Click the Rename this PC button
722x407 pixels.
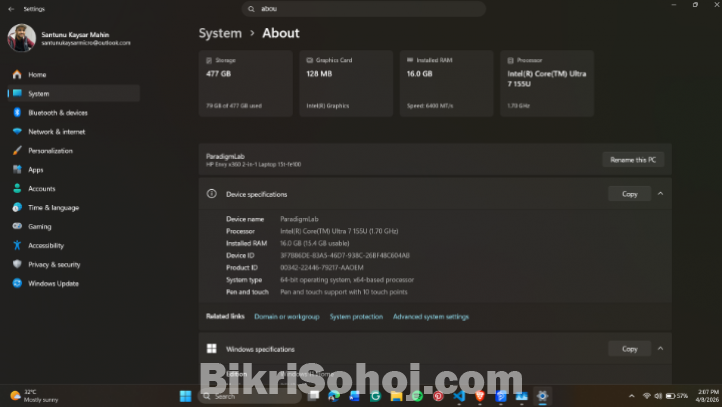coord(632,160)
